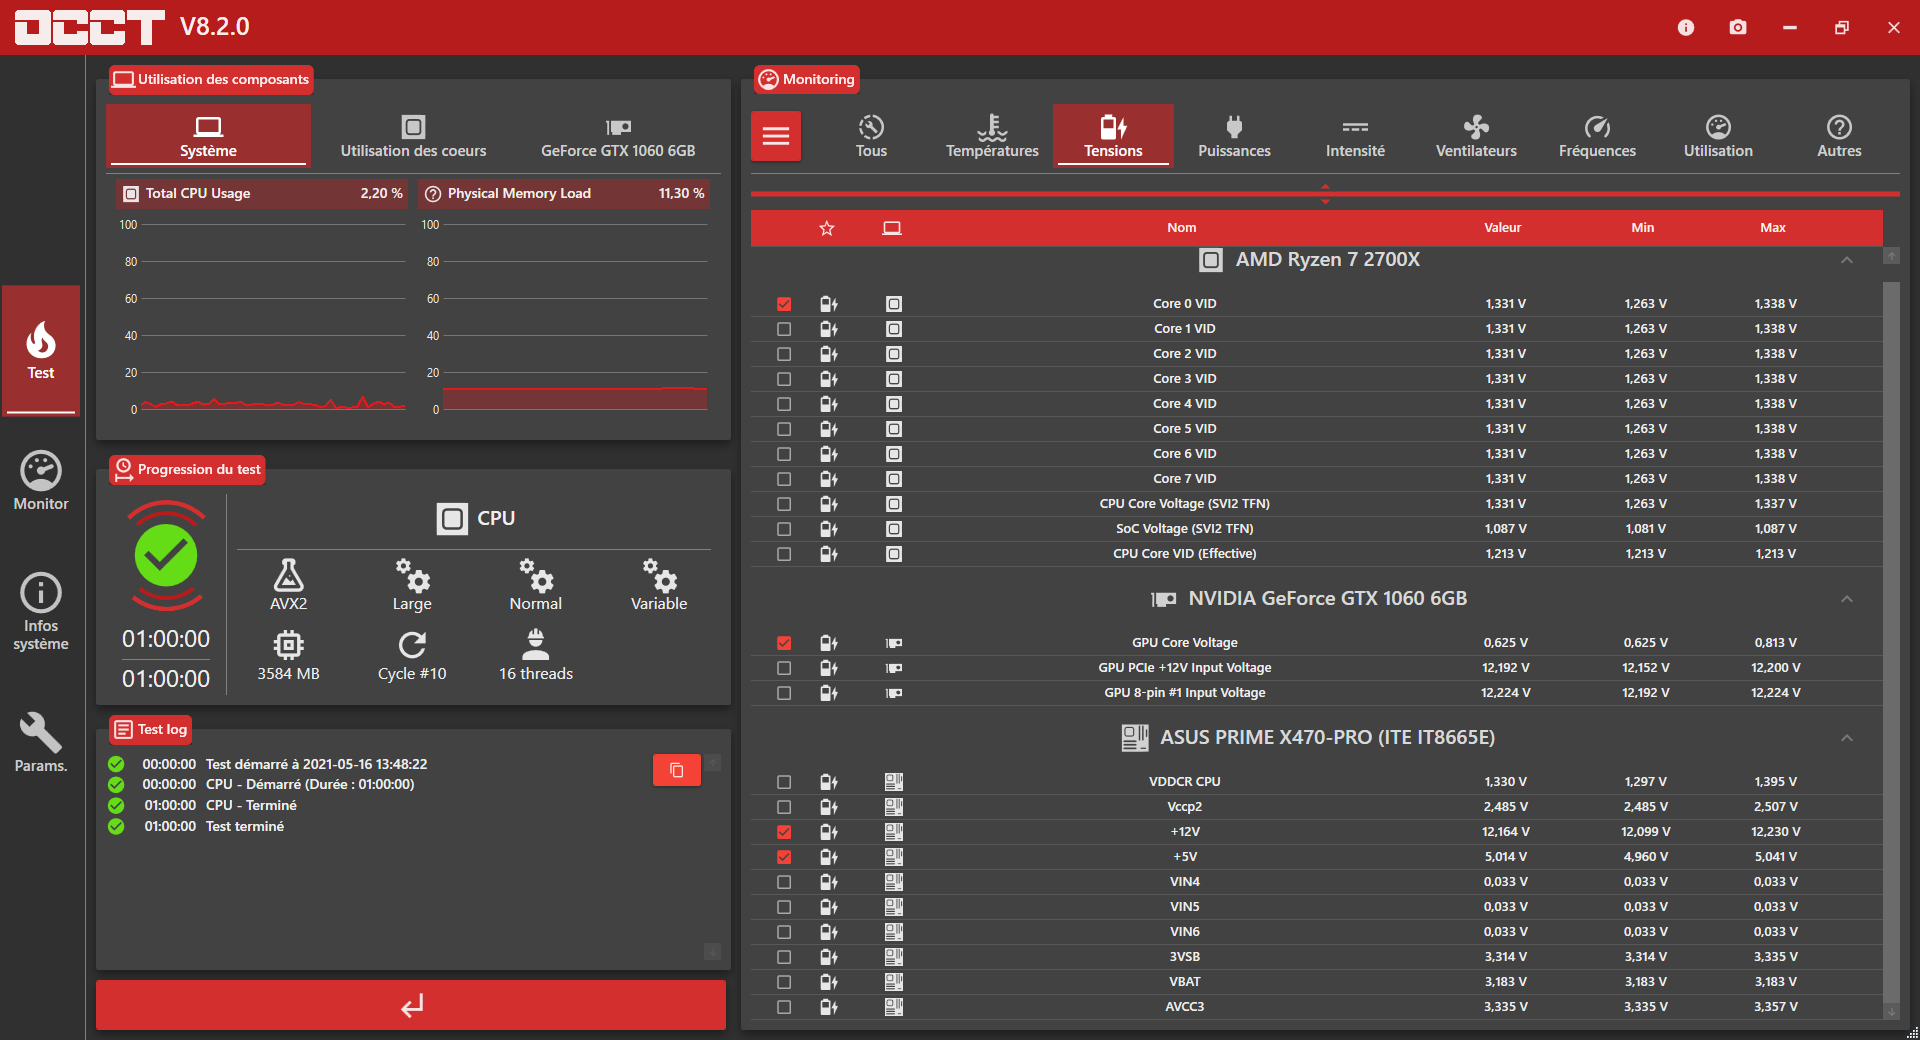Viewport: 1920px width, 1040px height.
Task: Sort by the Valeur column header
Action: 1502,228
